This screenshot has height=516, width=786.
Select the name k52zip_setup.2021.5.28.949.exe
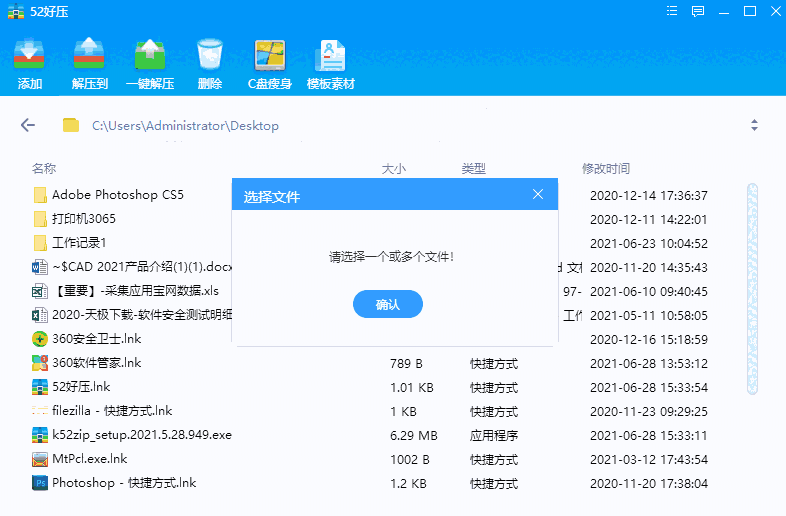(x=142, y=435)
